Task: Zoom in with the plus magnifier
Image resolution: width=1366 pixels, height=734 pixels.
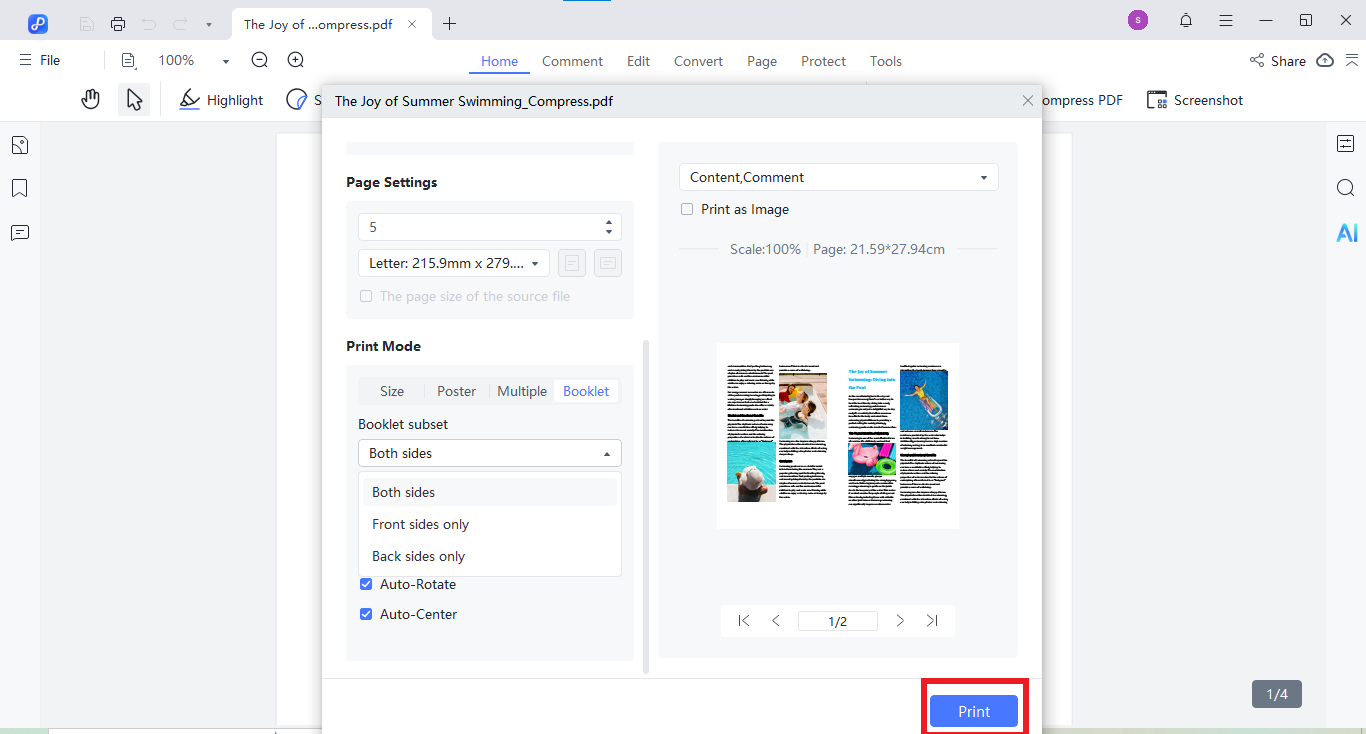Action: [296, 60]
